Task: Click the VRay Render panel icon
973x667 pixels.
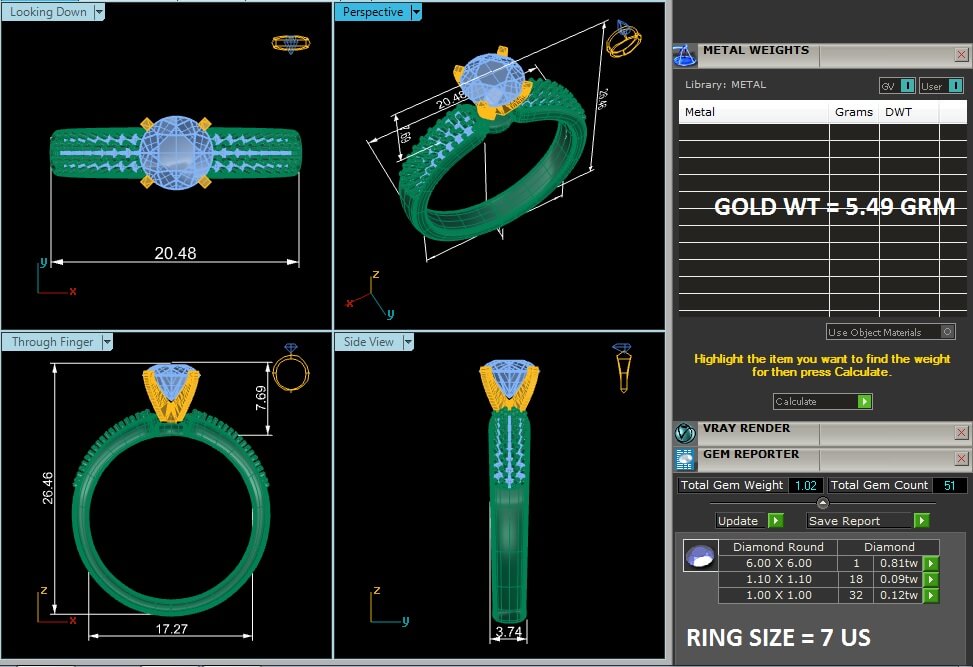Action: pos(685,433)
